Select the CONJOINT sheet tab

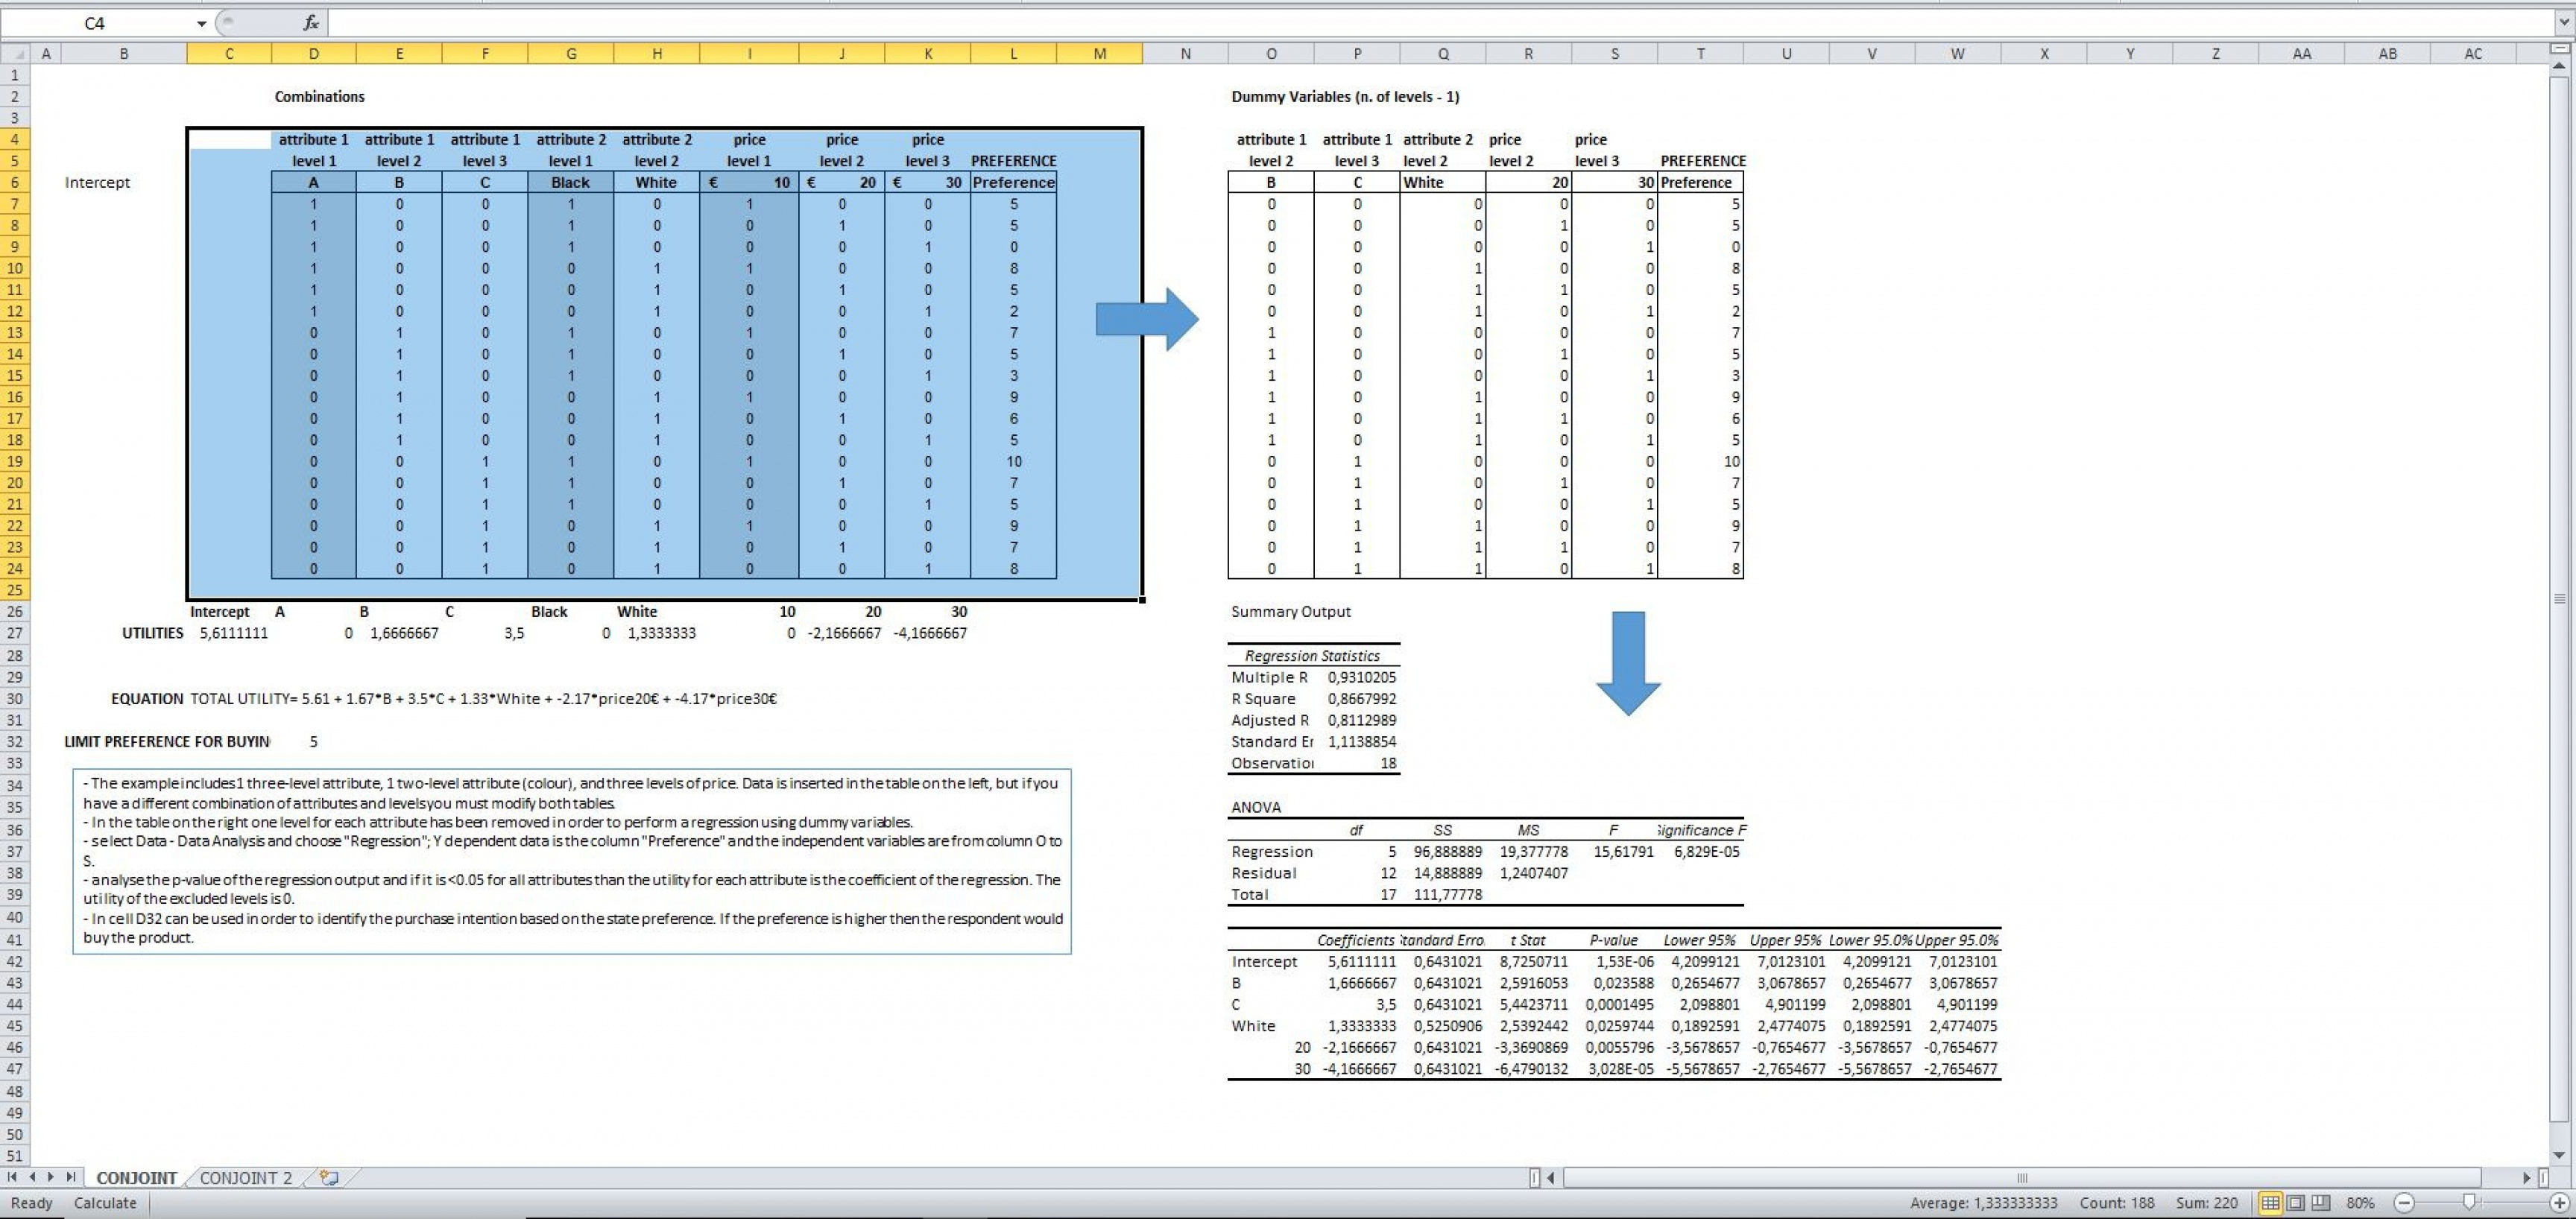(136, 1177)
